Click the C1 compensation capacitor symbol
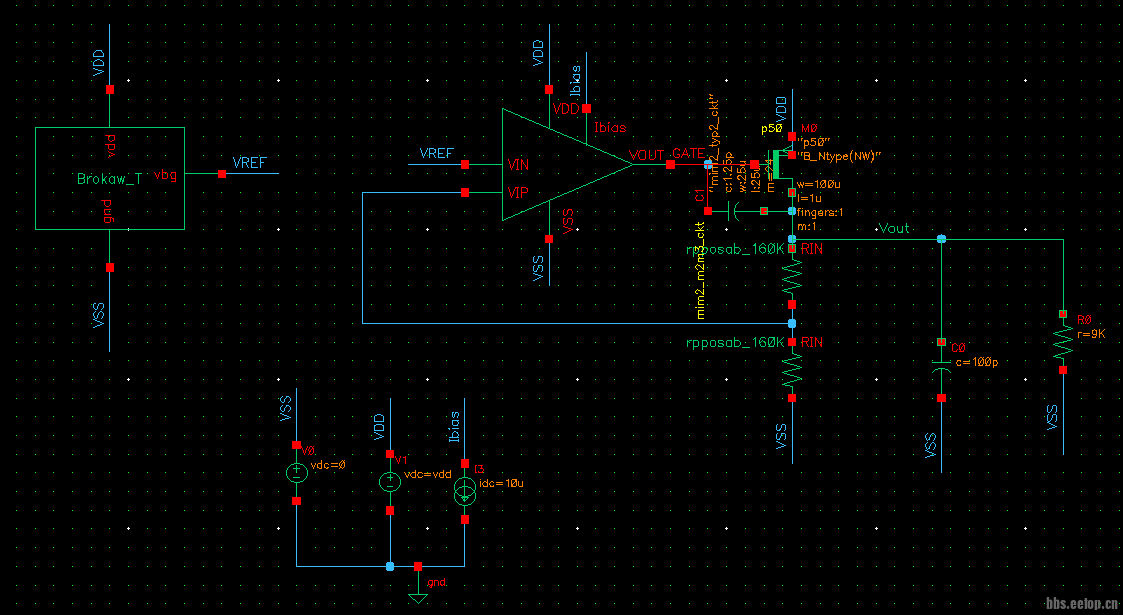 click(x=735, y=211)
